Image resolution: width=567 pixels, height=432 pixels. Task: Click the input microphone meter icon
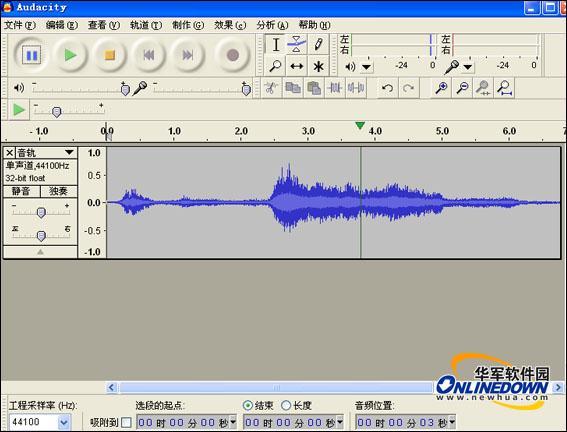[x=451, y=67]
